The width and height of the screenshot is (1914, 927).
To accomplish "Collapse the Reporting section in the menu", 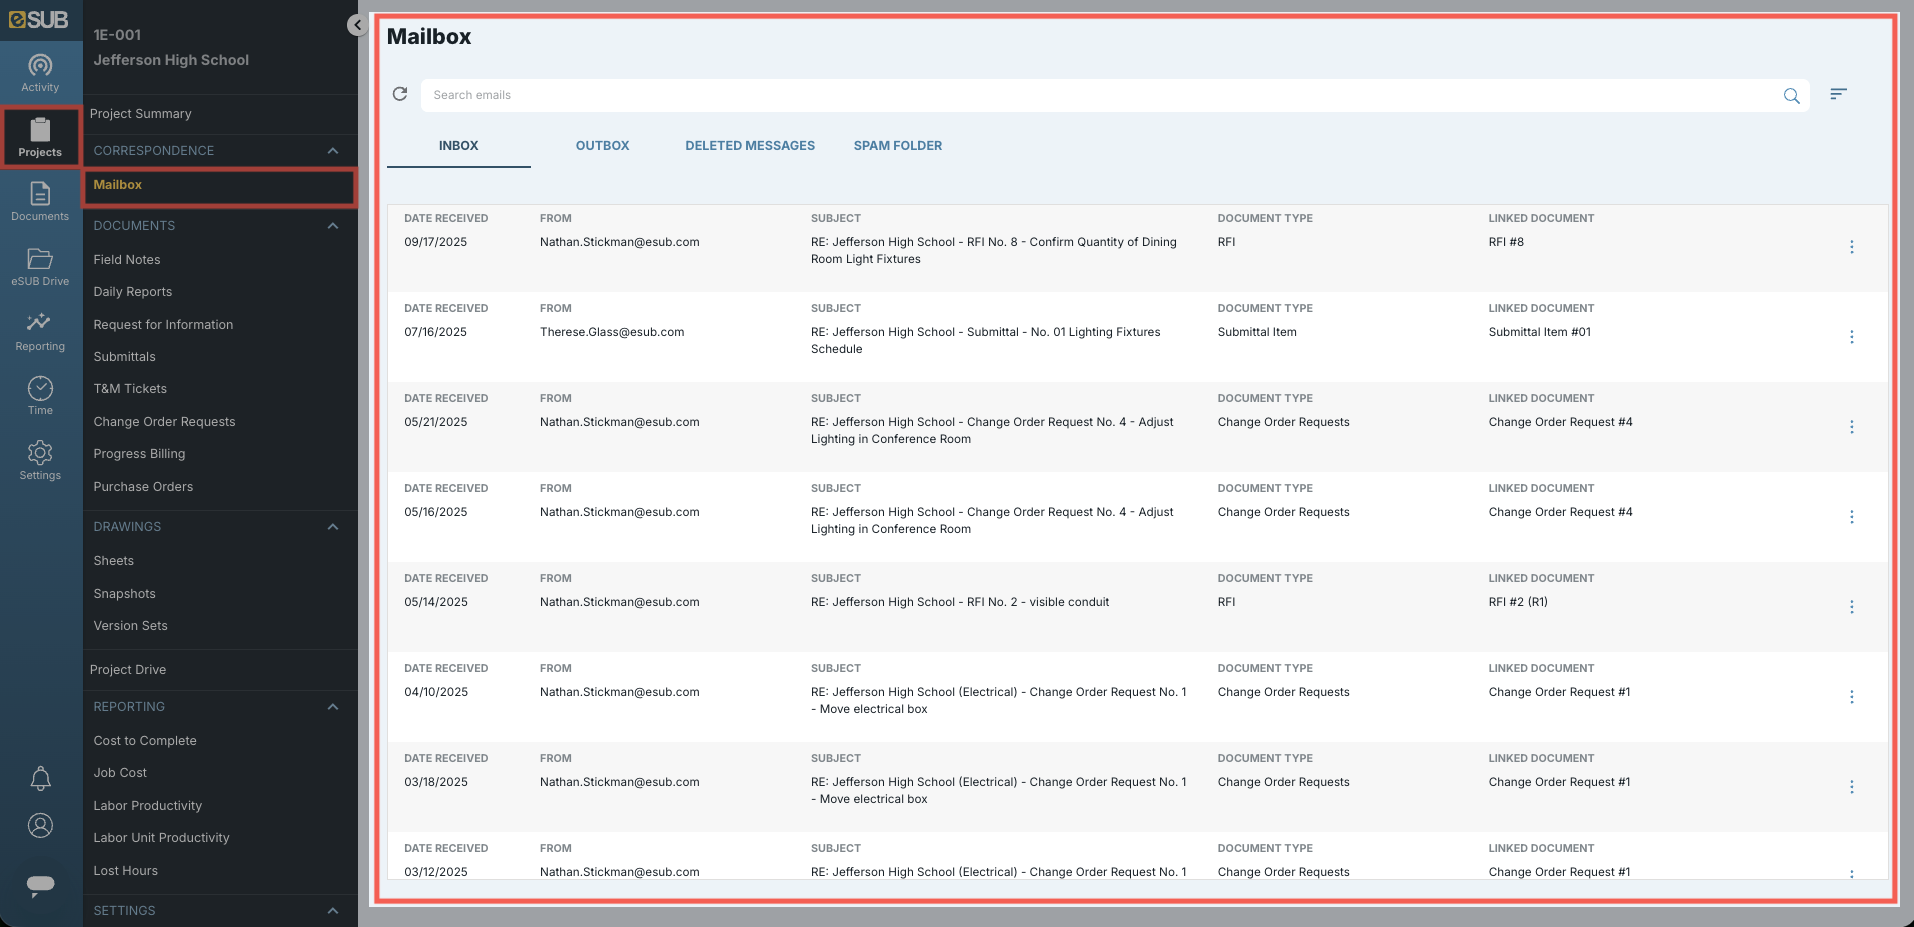I will tap(333, 707).
